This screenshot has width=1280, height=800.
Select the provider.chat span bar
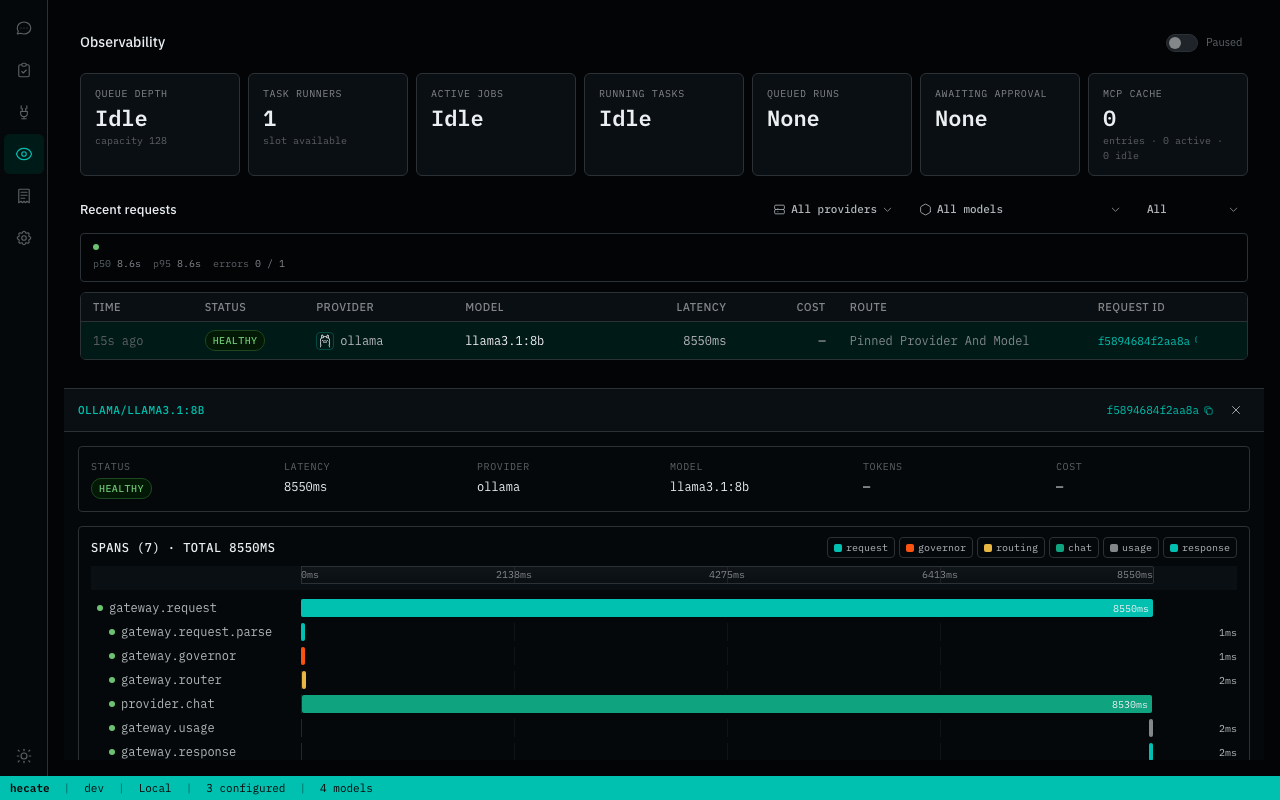click(727, 704)
